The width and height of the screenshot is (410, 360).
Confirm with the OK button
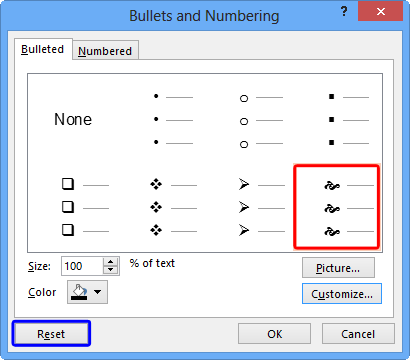coord(274,334)
